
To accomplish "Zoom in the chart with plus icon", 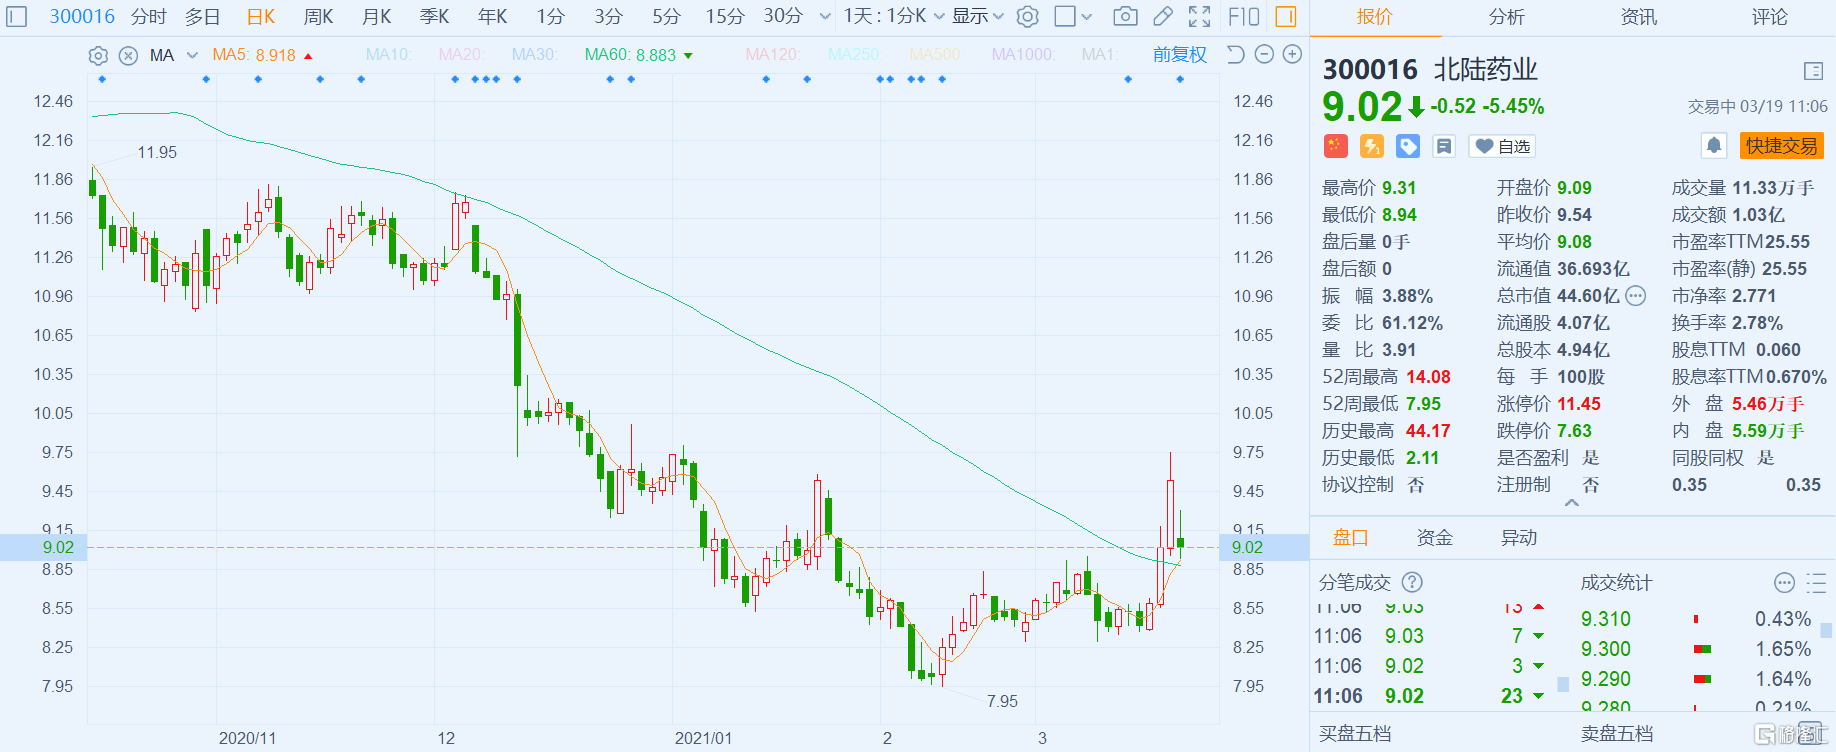I will (x=1292, y=55).
